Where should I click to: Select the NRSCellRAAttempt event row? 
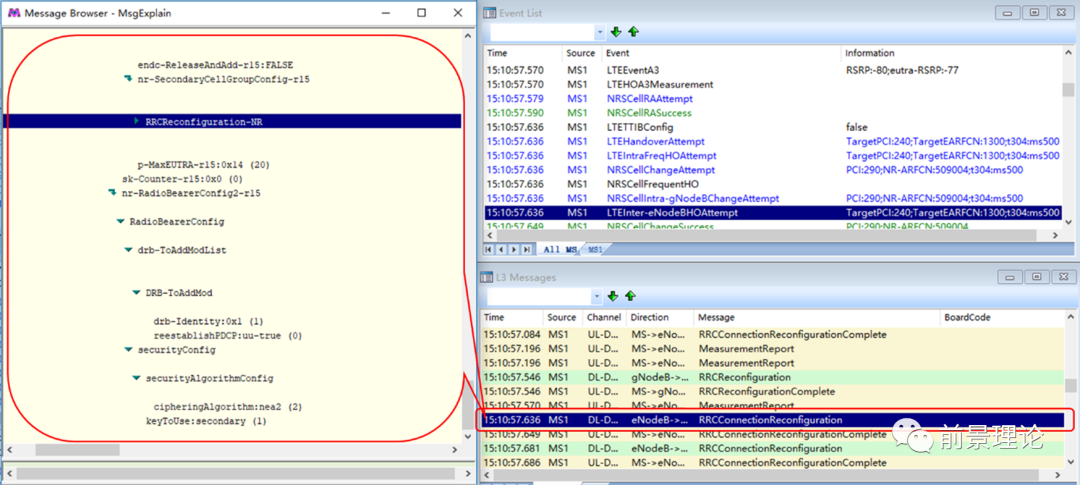pos(772,99)
